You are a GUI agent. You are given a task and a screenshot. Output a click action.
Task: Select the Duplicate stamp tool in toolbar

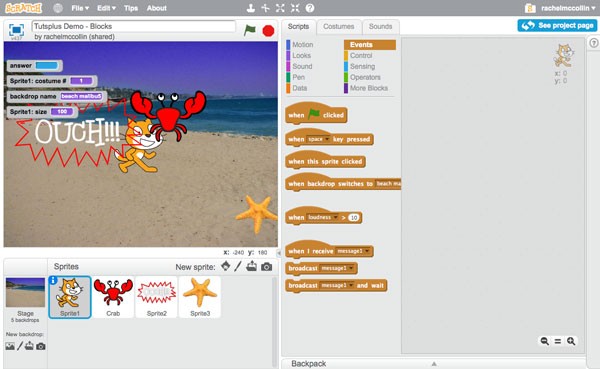[251, 8]
